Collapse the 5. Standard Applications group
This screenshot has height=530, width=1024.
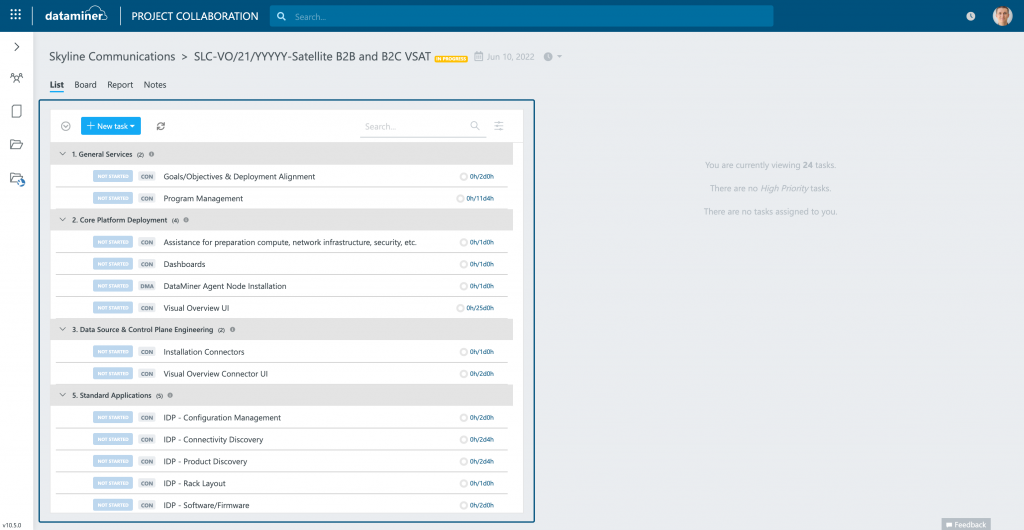click(63, 395)
